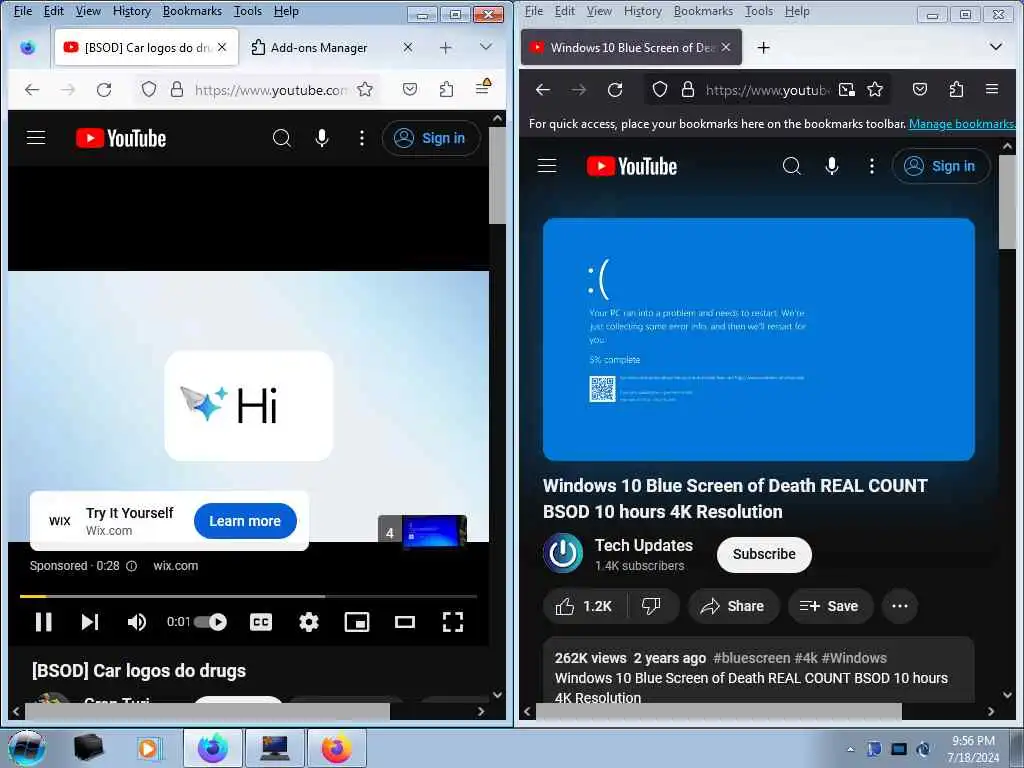Pause the video in the left window

pos(44,622)
